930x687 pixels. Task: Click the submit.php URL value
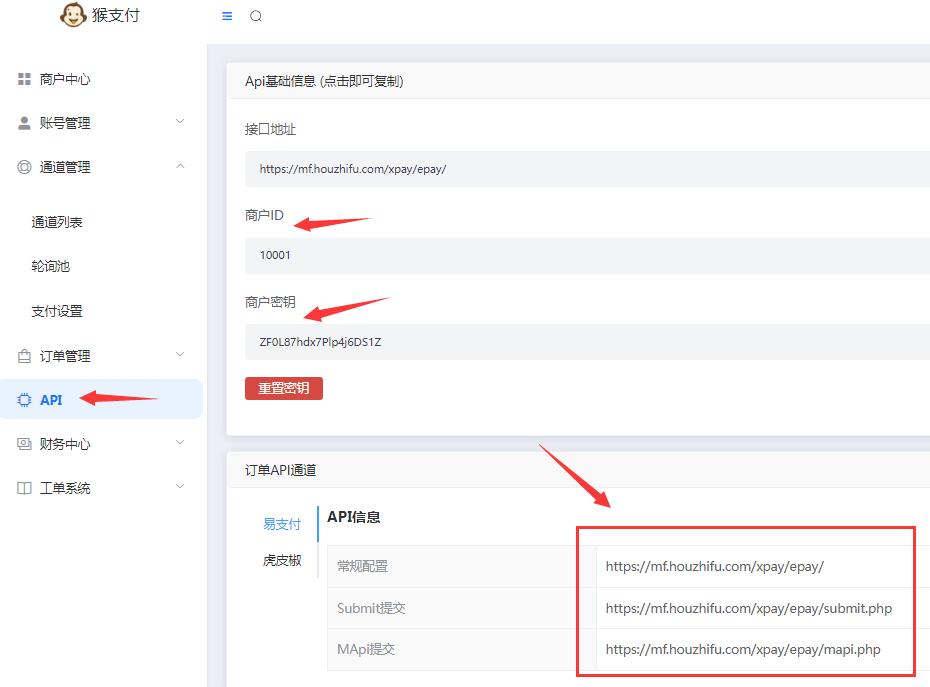[749, 608]
